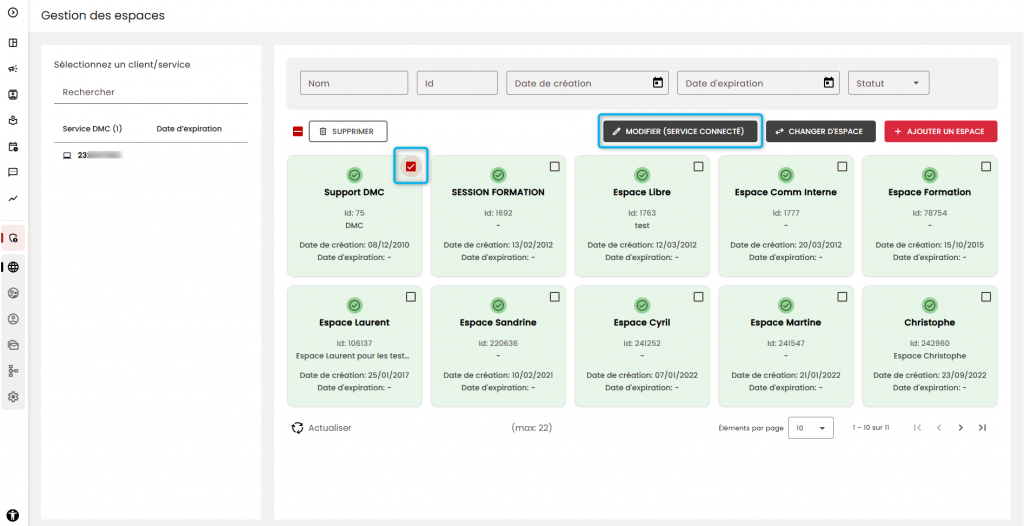
Task: Open the contact card icon in sidebar
Action: [x=12, y=95]
